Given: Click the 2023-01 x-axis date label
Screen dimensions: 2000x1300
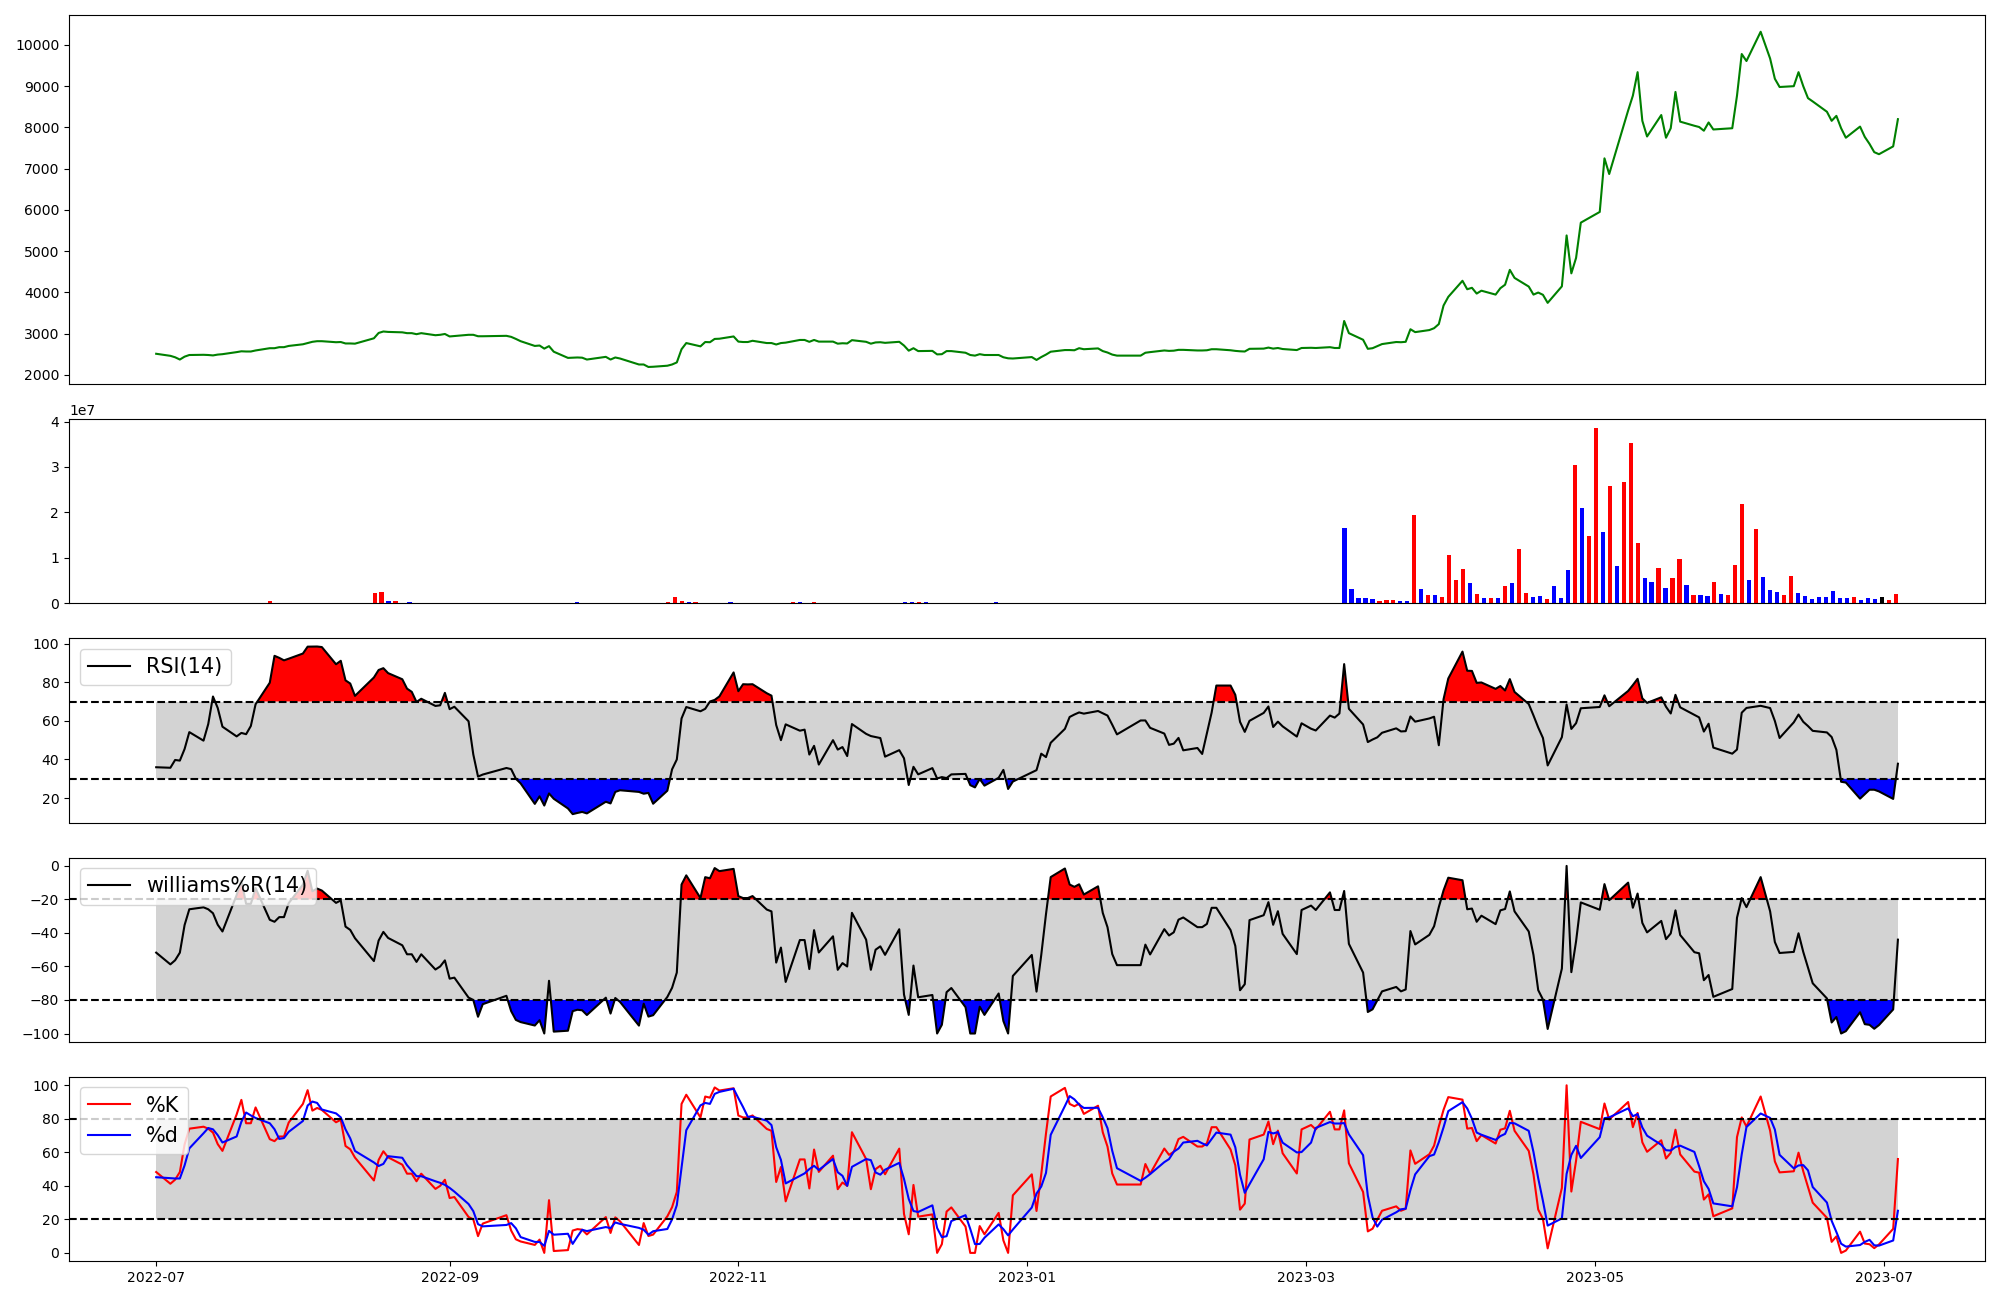Looking at the screenshot, I should coord(1027,1277).
